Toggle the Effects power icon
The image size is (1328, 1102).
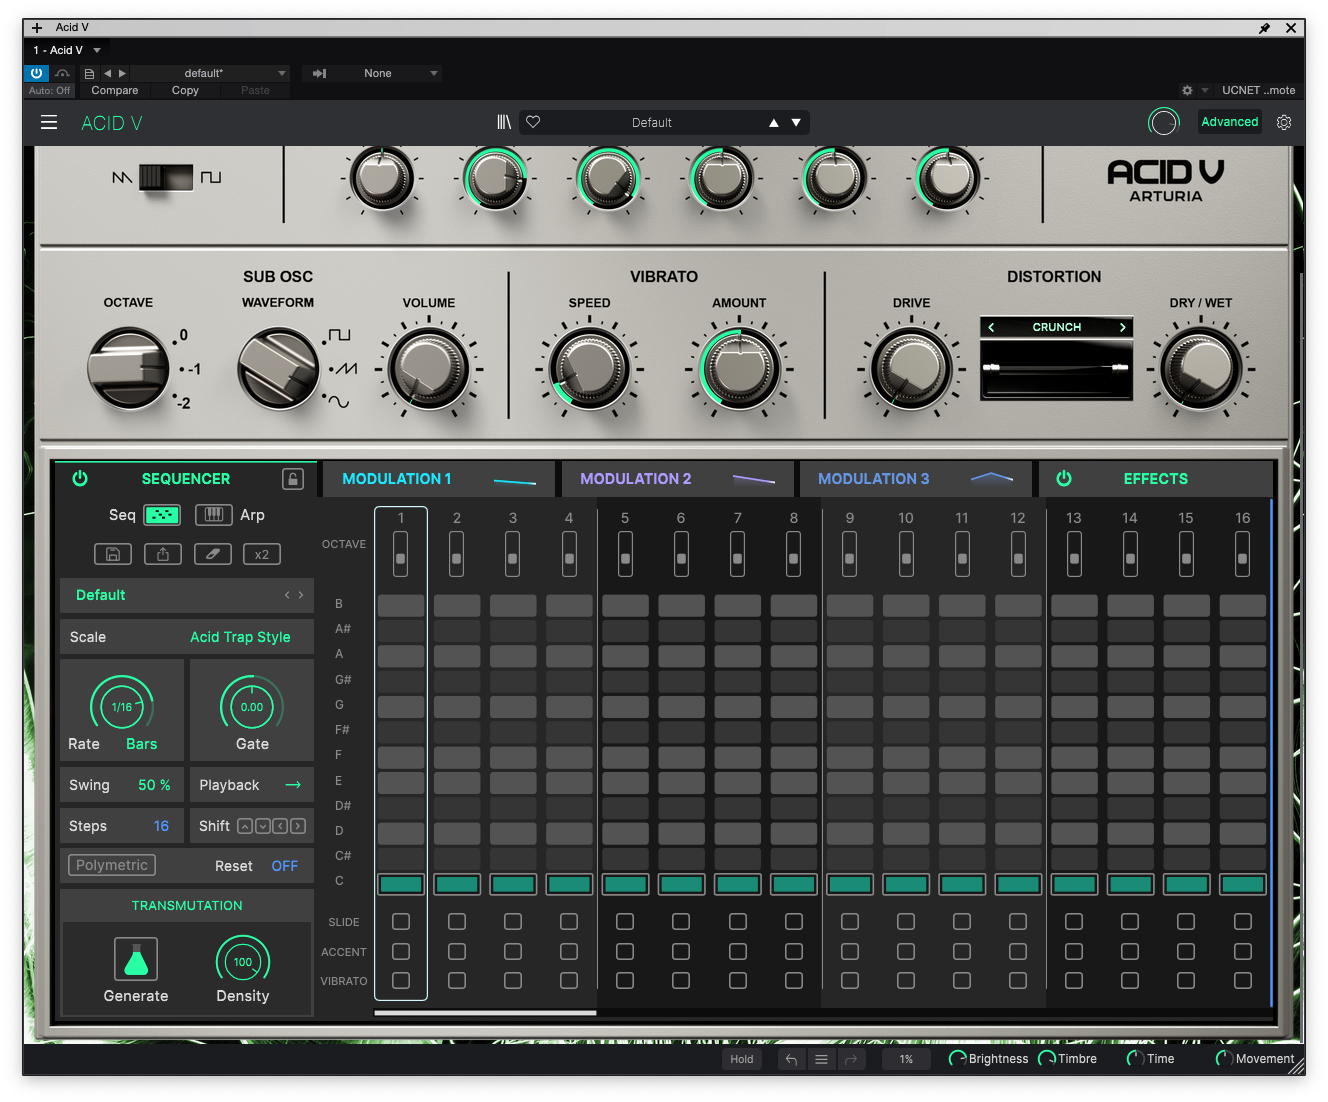1064,478
